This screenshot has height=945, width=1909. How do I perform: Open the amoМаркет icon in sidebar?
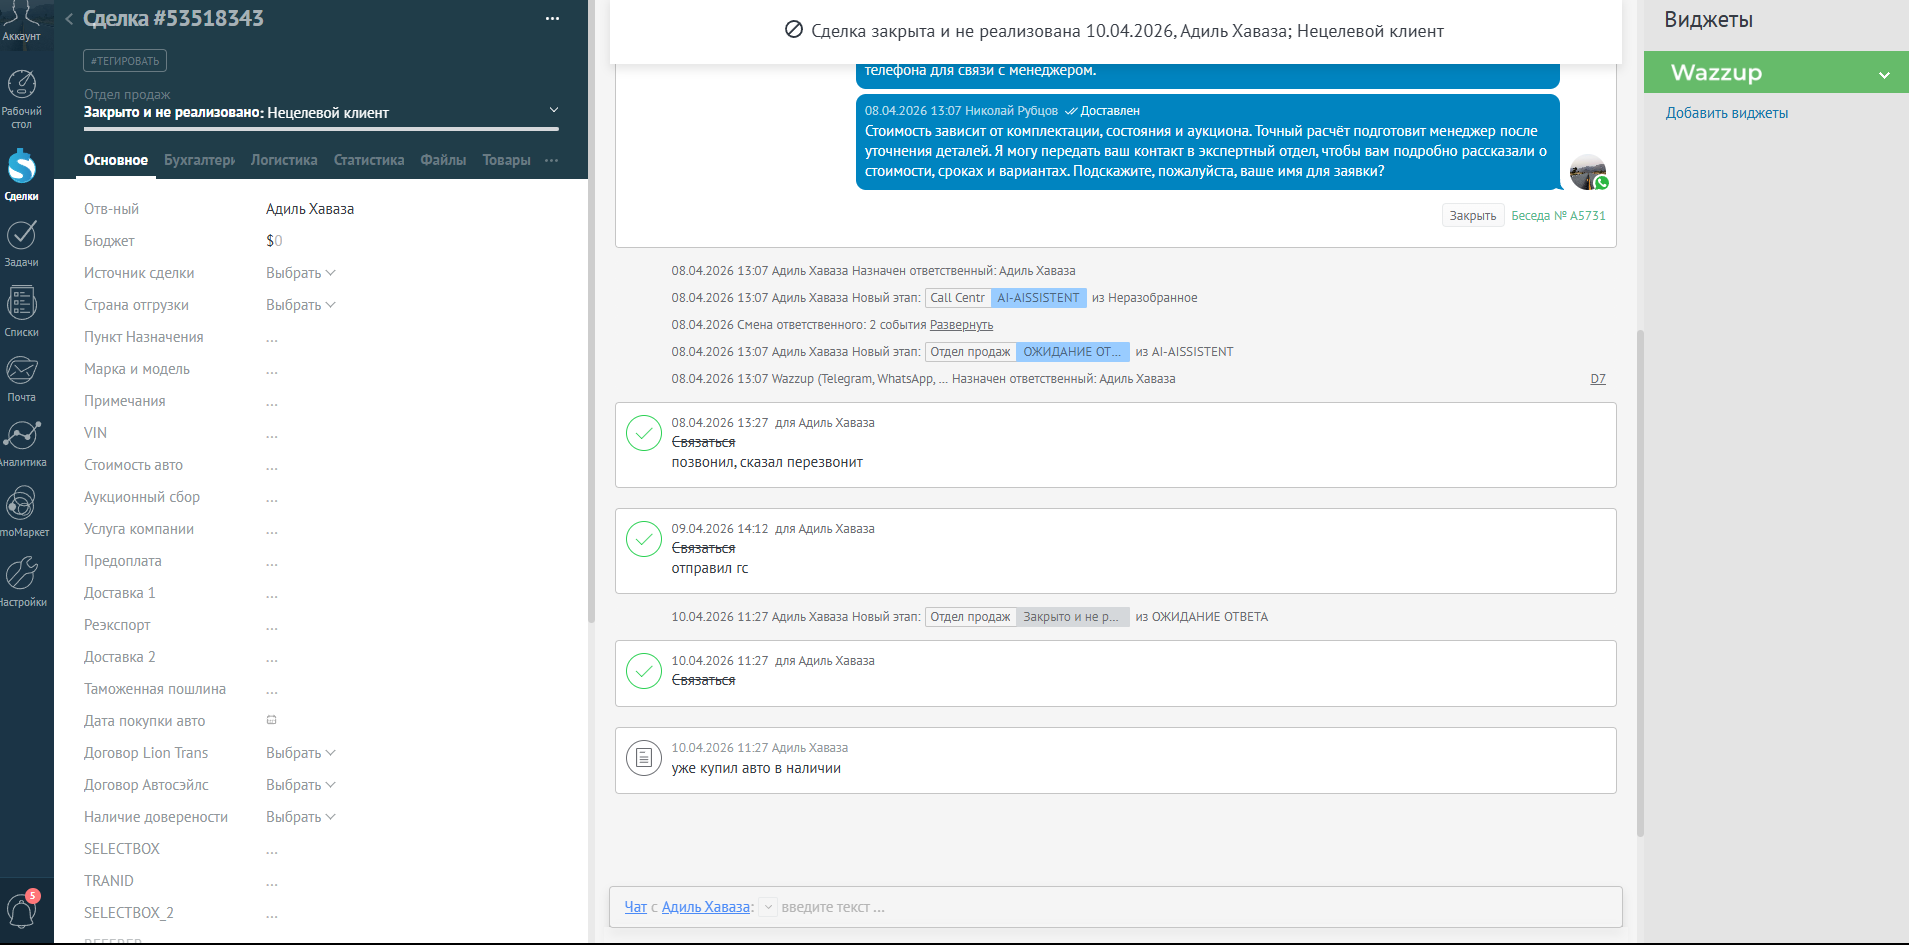click(21, 511)
